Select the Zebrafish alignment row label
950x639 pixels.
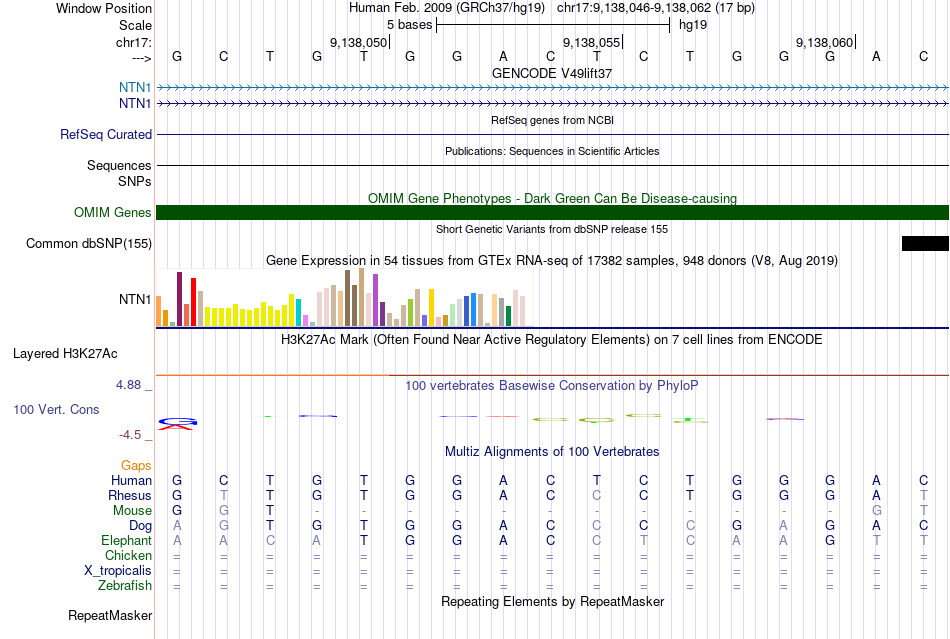[125, 586]
